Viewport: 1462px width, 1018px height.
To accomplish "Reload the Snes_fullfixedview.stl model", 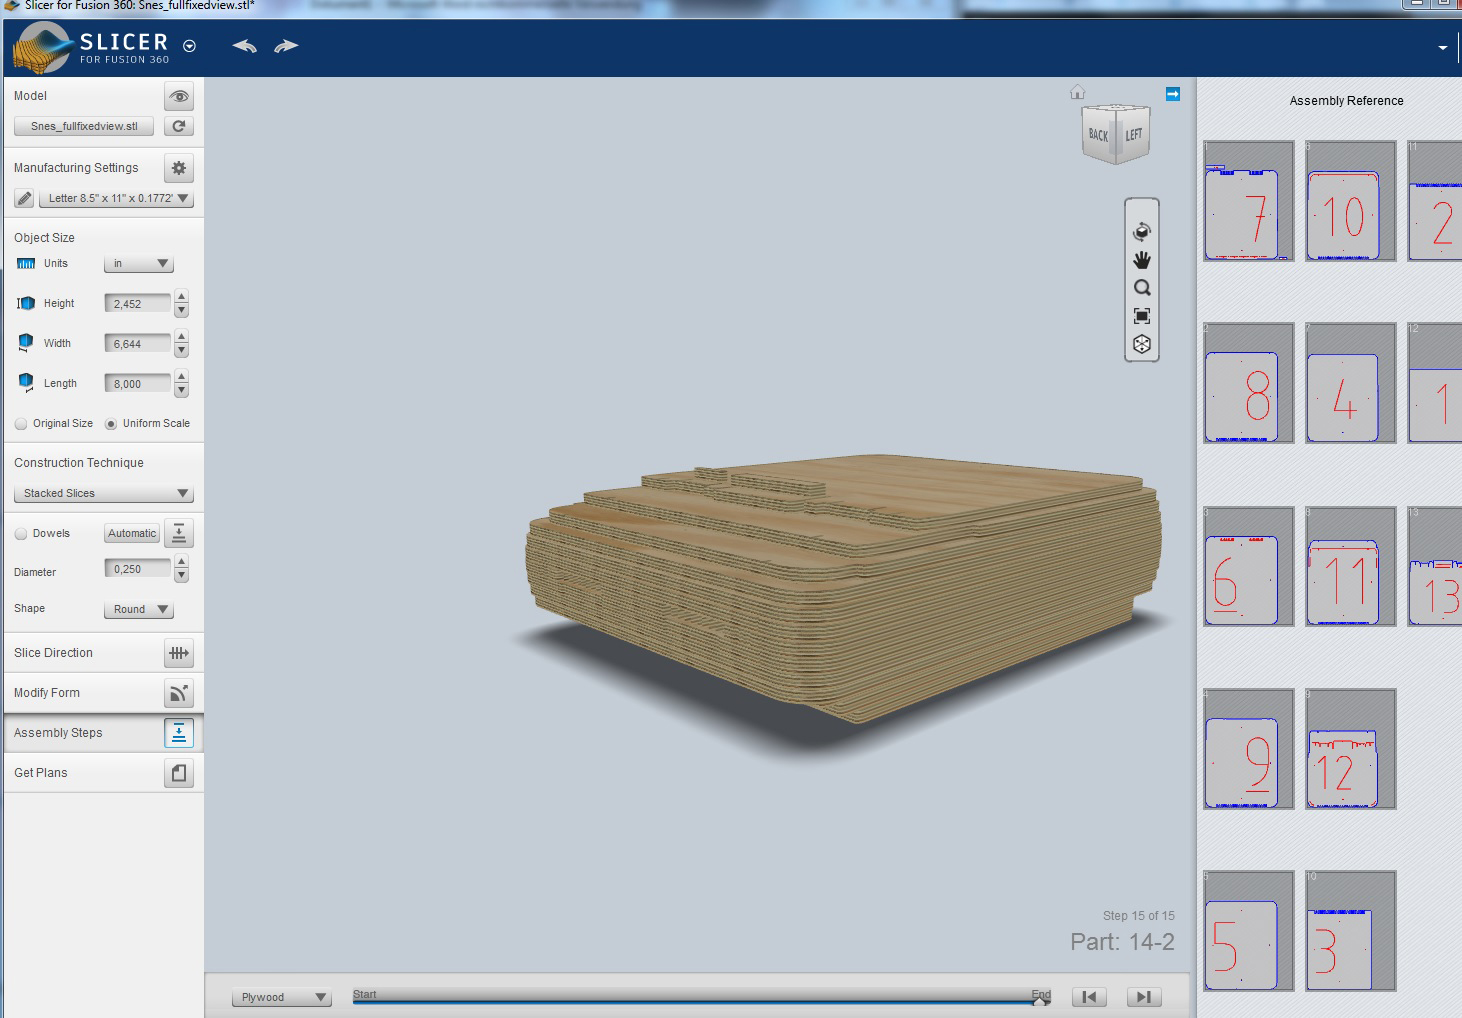I will pyautogui.click(x=178, y=126).
